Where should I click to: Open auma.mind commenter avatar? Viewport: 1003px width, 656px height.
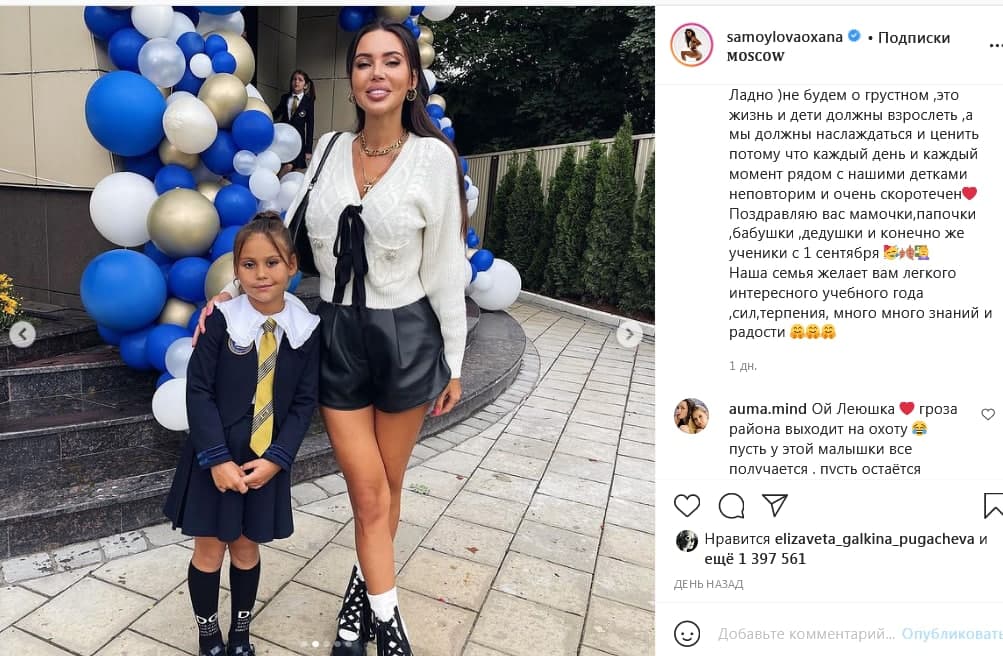point(691,416)
